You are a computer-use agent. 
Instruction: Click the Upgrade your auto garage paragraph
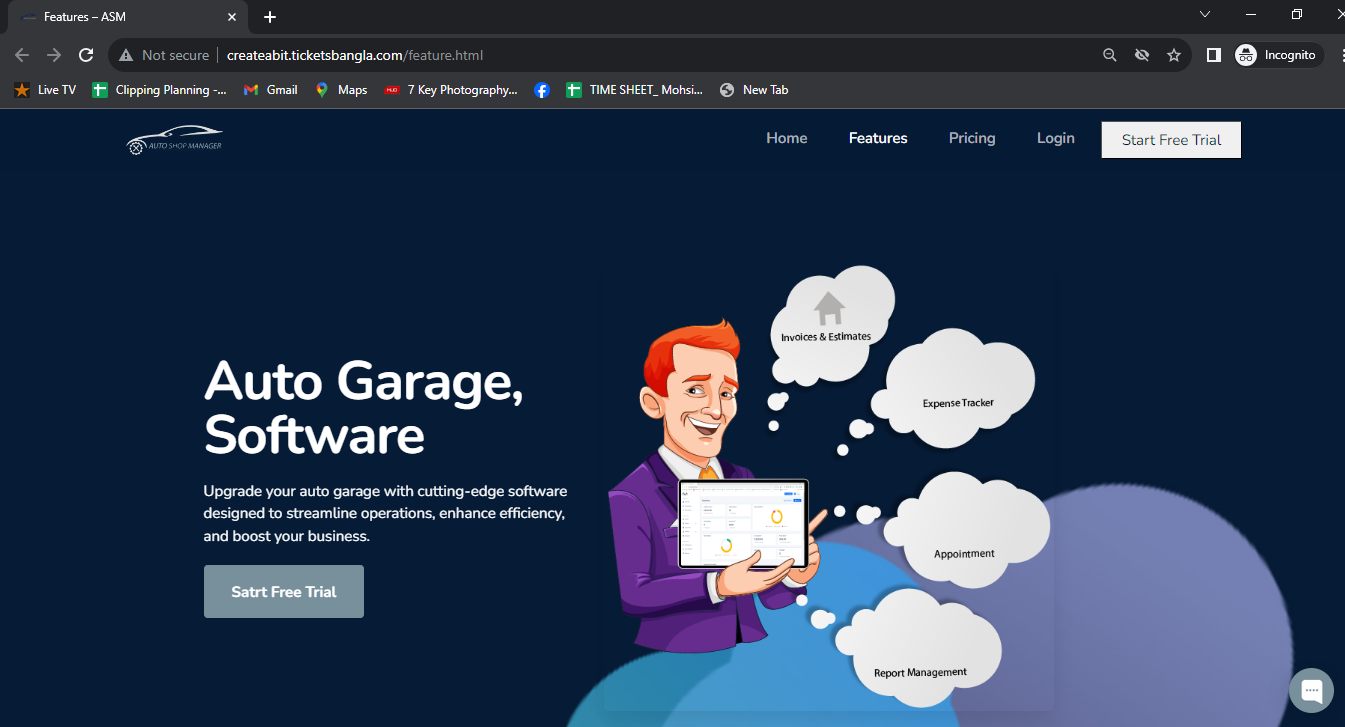(385, 514)
